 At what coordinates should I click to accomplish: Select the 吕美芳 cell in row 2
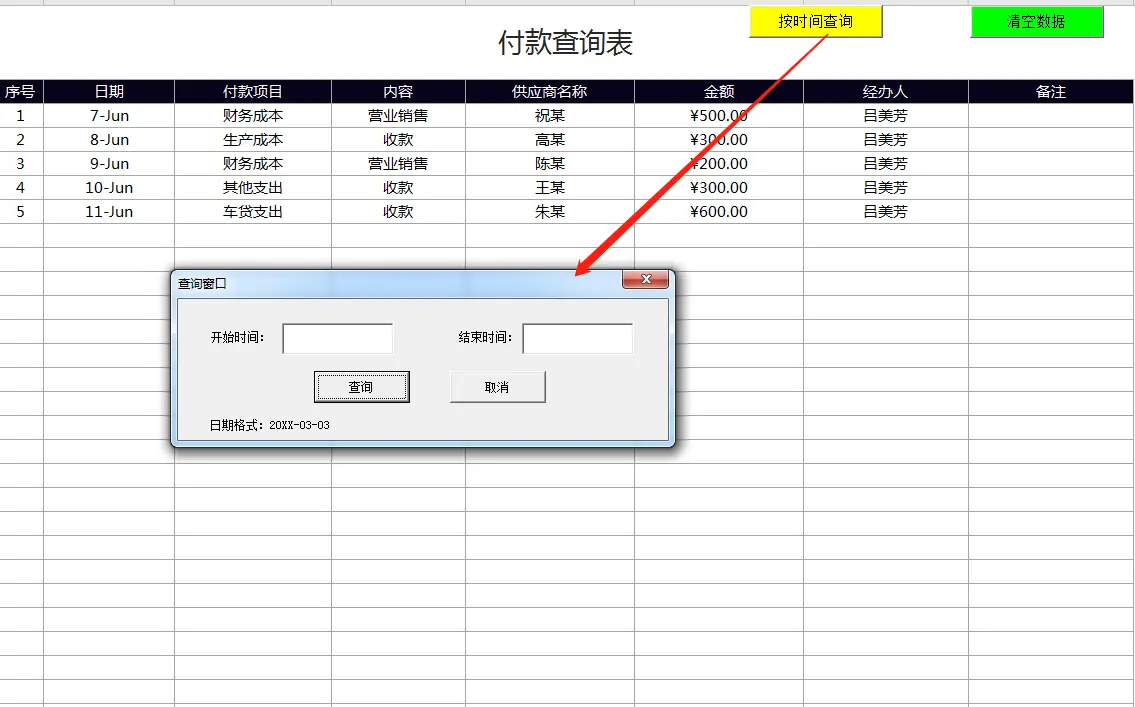point(885,139)
